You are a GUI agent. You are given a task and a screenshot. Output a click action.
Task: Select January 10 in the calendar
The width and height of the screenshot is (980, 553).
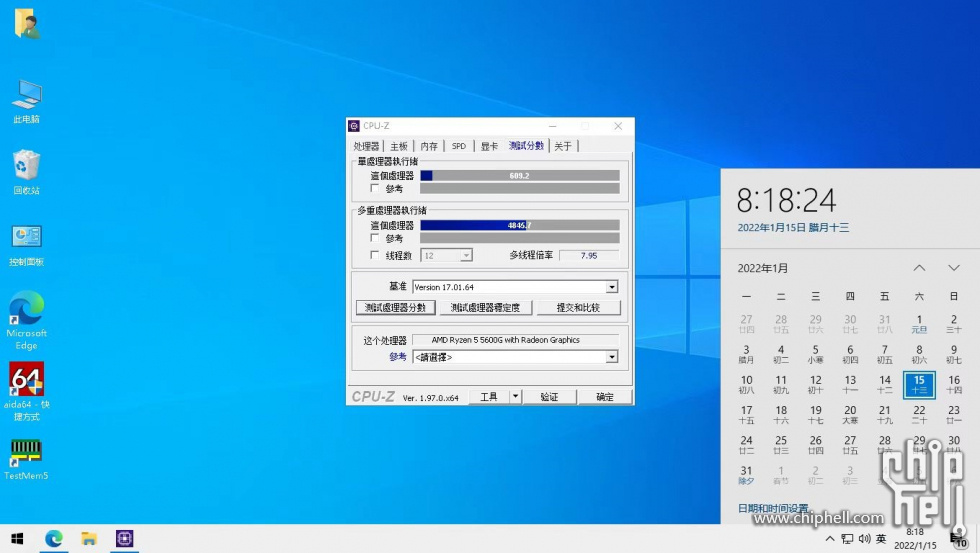tap(746, 384)
